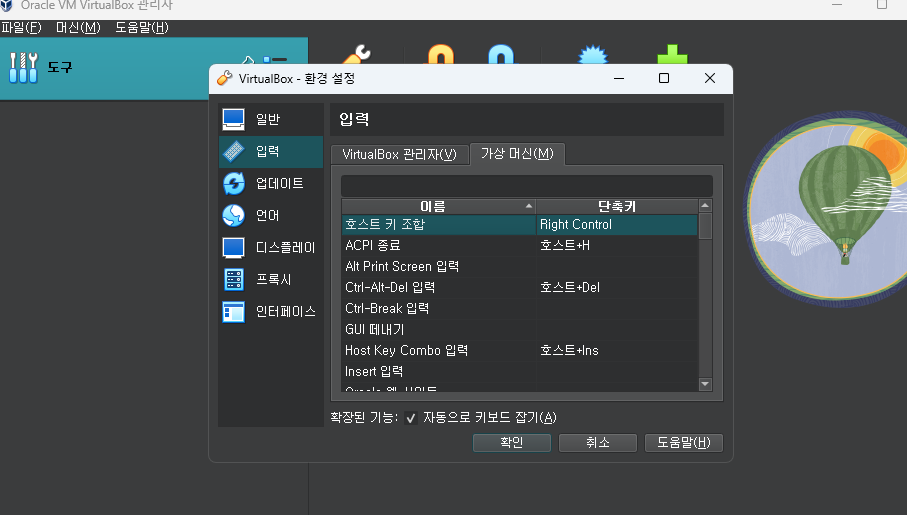Select the Alt Print Screen 입력 row
907x515 pixels.
pyautogui.click(x=519, y=267)
